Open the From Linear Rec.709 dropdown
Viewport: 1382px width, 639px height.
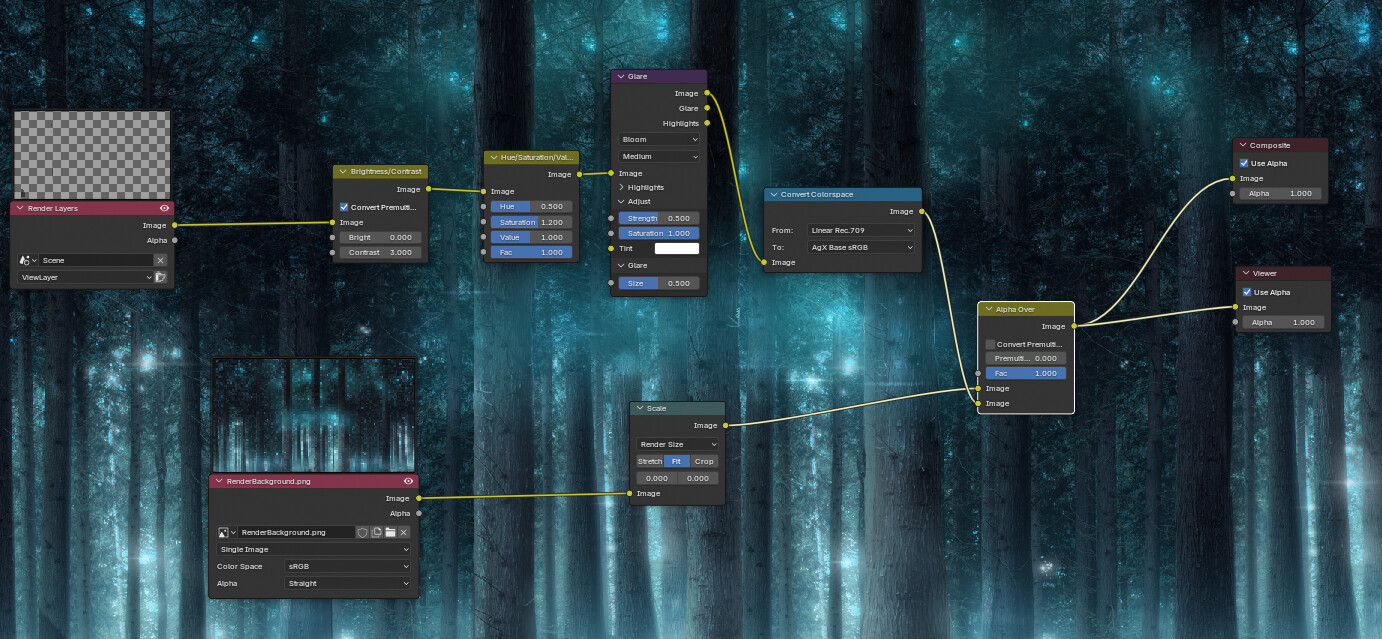(861, 230)
